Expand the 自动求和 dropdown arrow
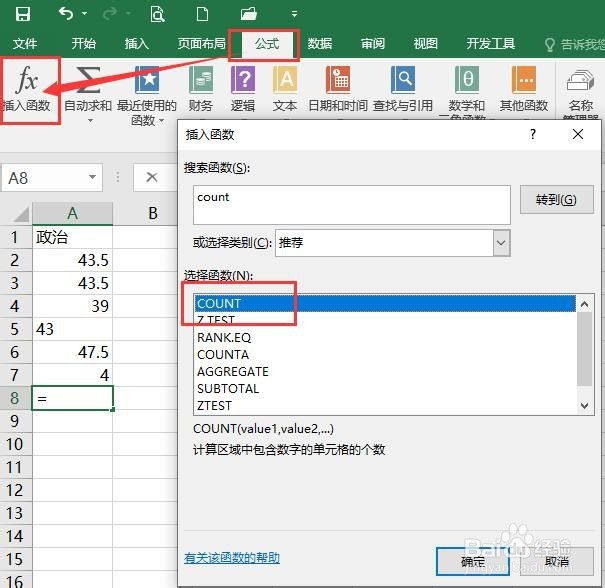 pos(90,121)
